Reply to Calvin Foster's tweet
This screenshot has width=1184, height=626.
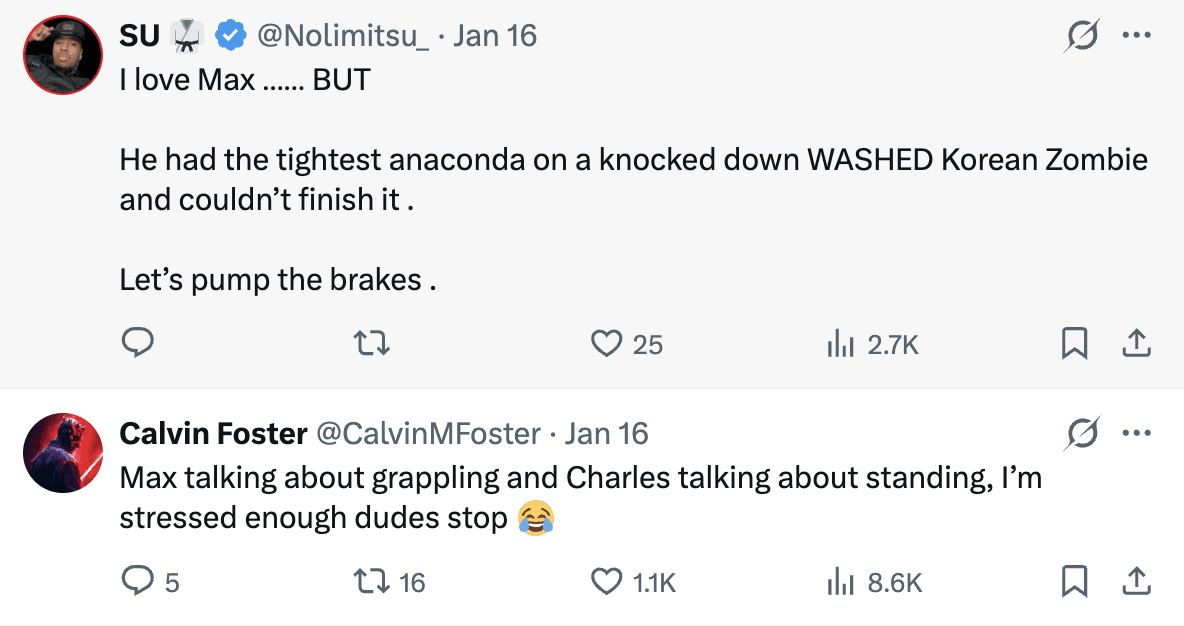137,581
